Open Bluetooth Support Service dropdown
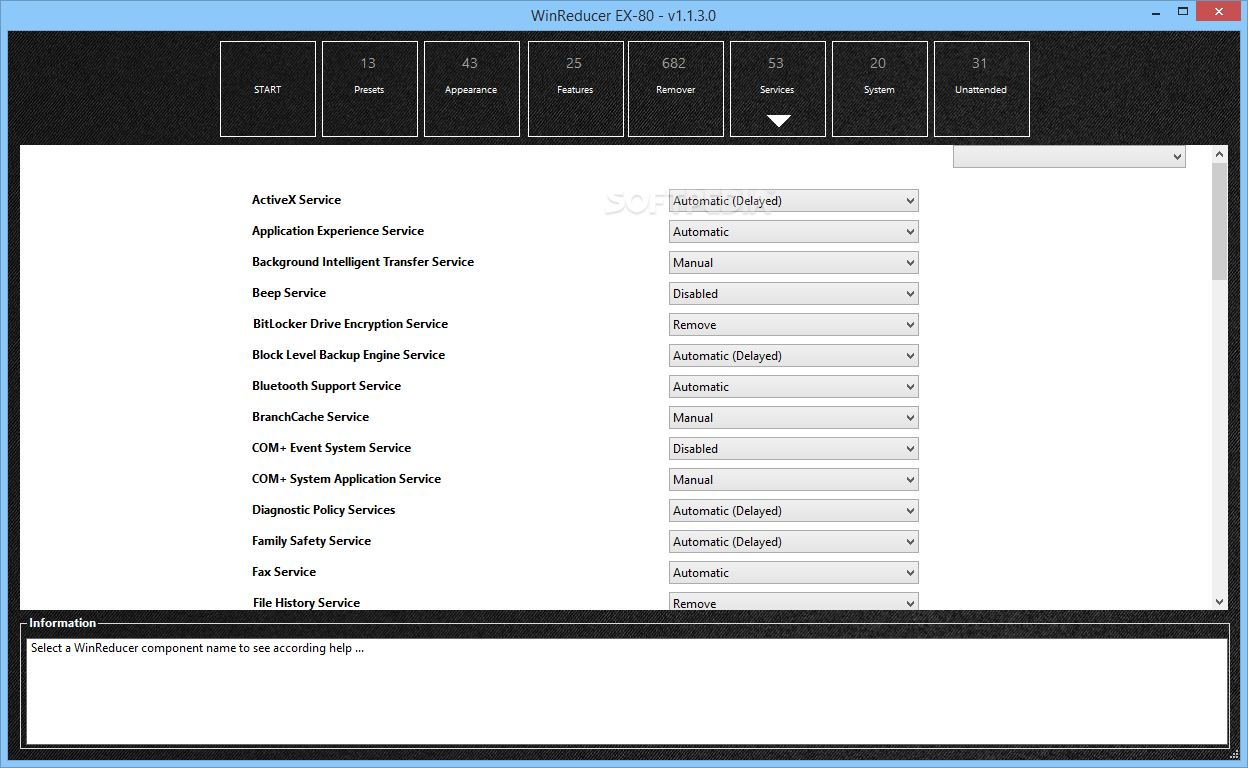This screenshot has height=768, width=1248. (x=794, y=387)
